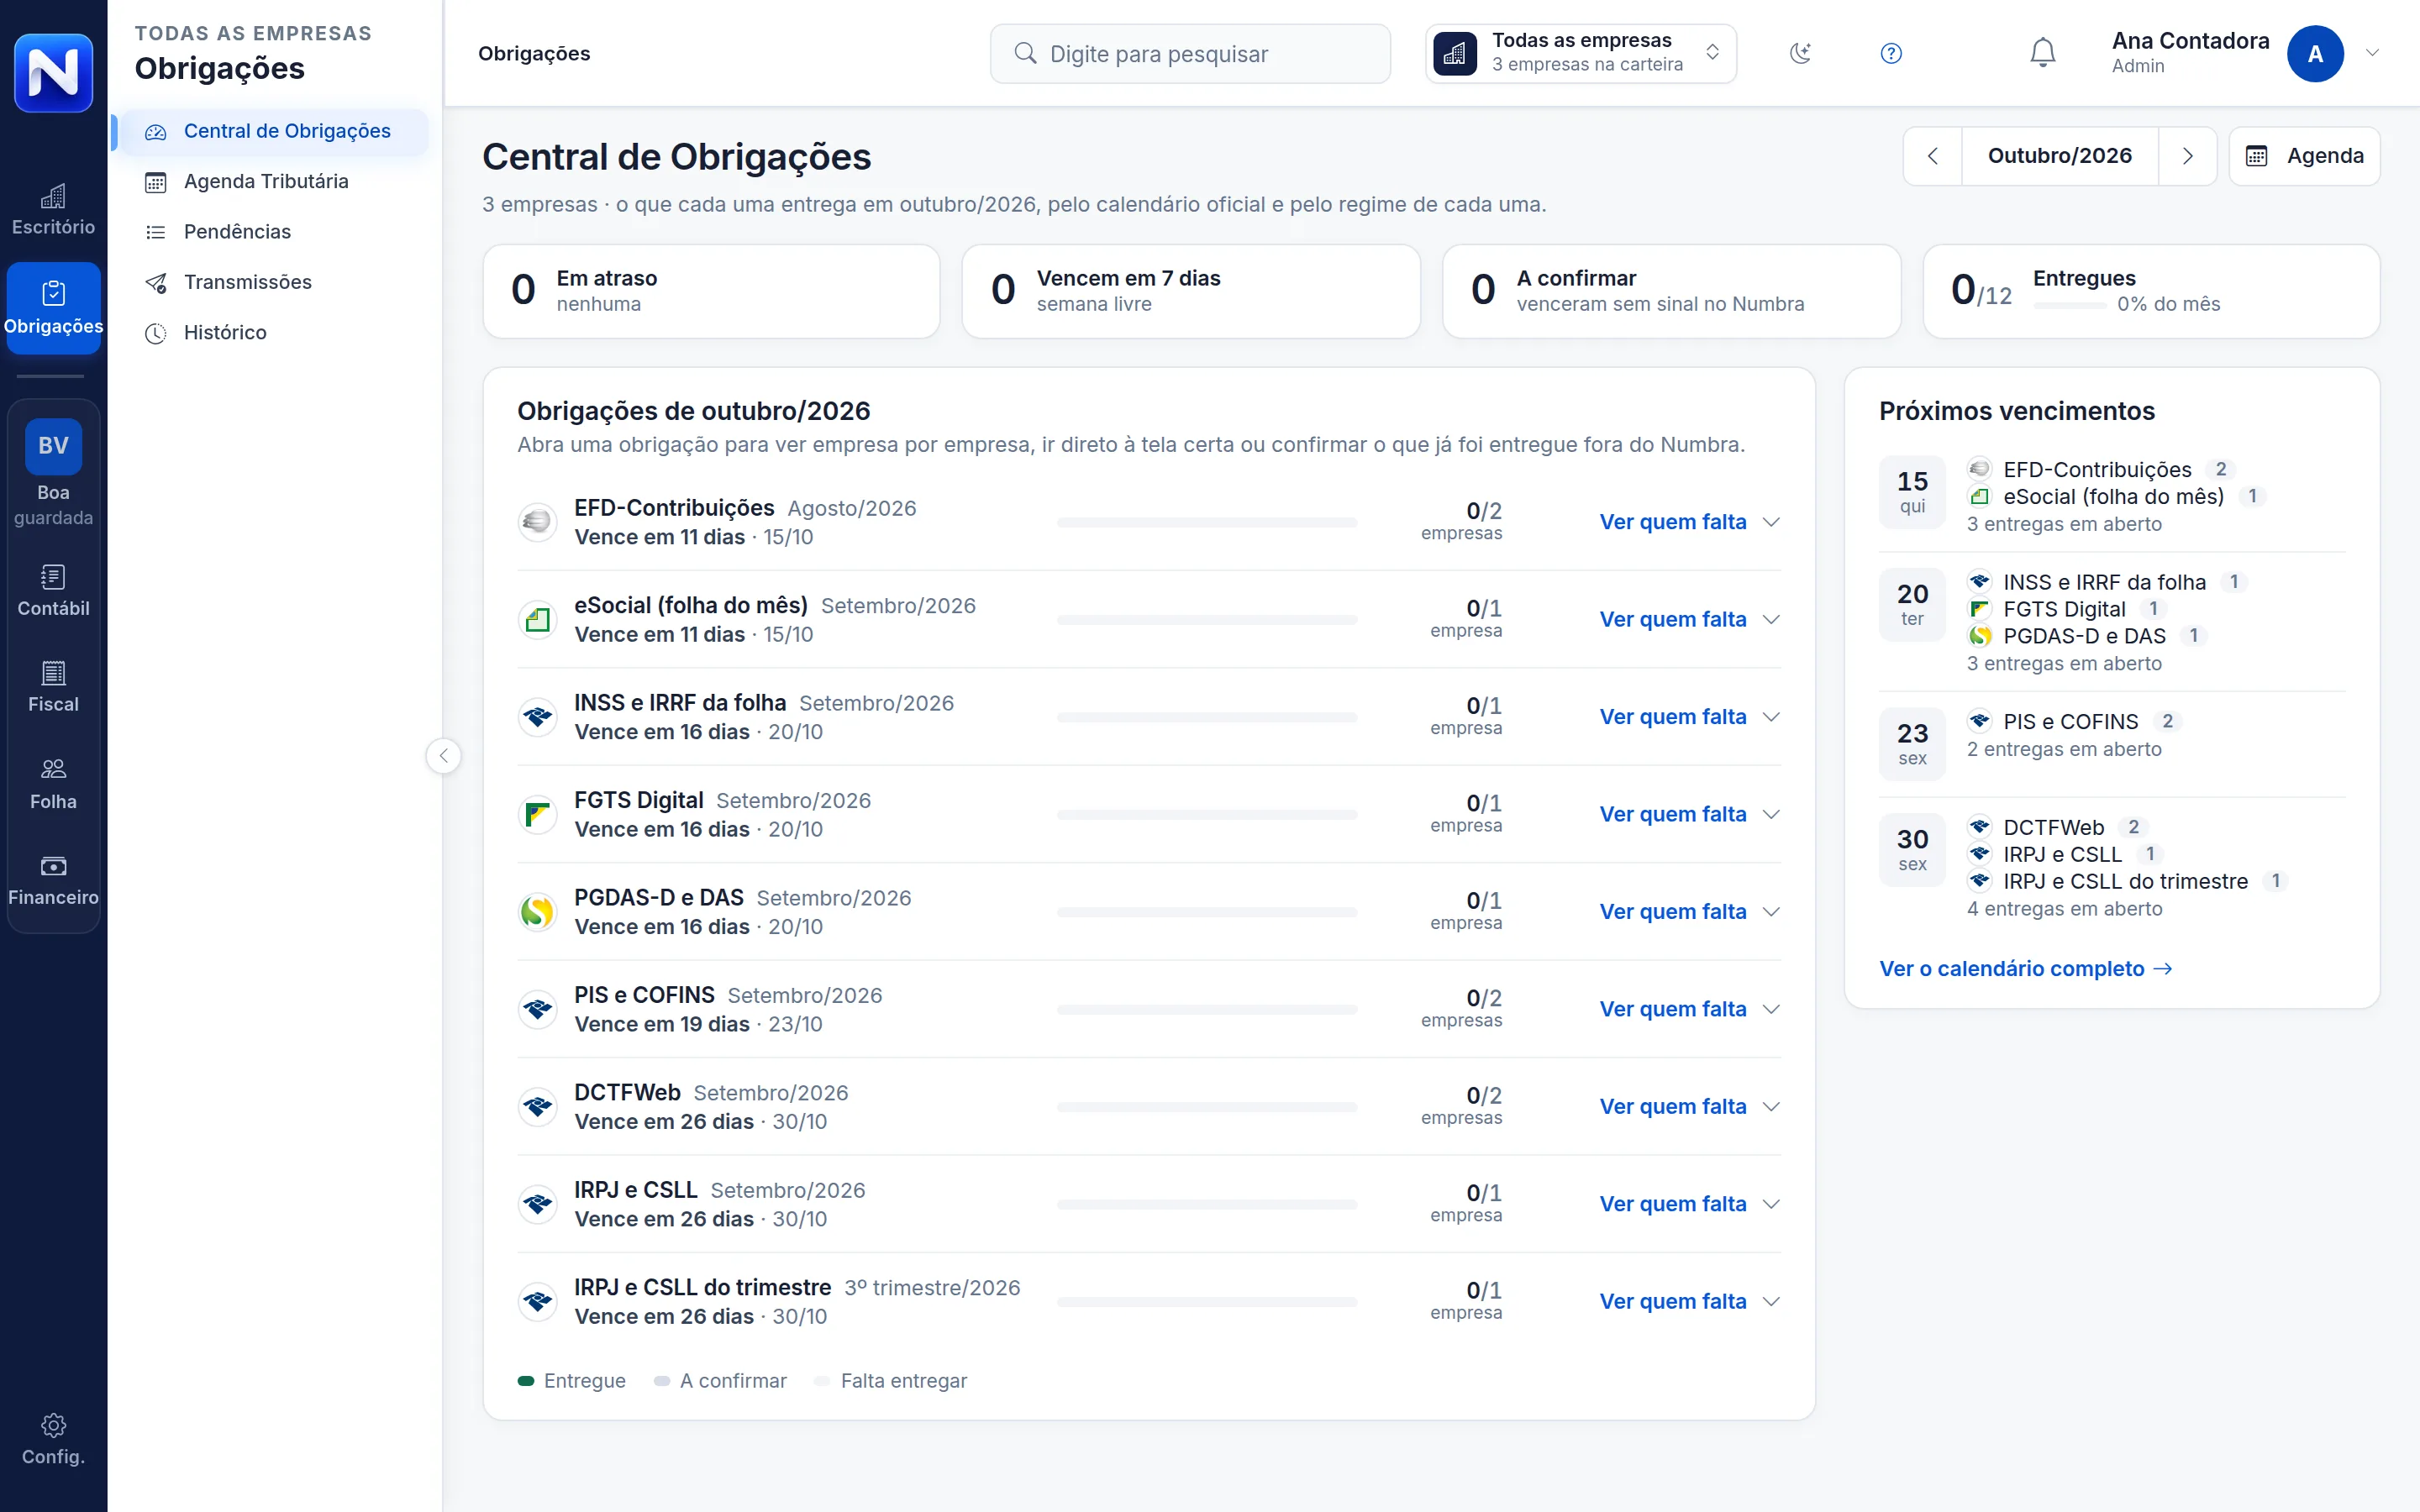Open the Todas as empresas company selector
The height and width of the screenshot is (1512, 2420).
(1580, 54)
